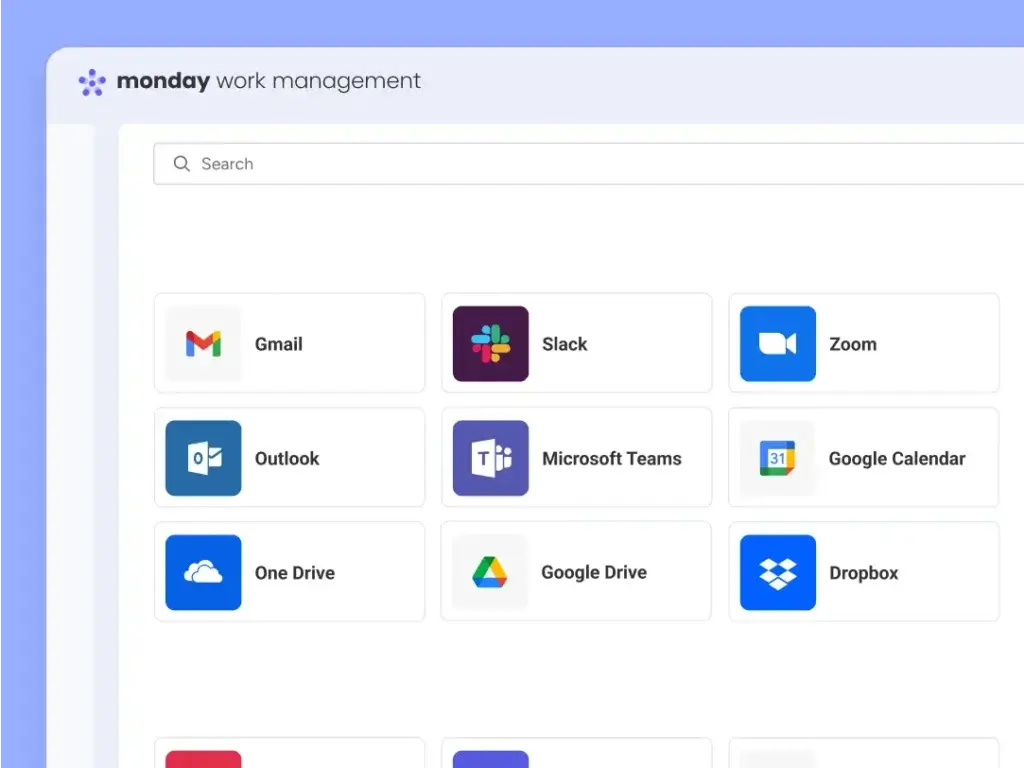Viewport: 1024px width, 768px height.
Task: Click the Google Calendar label text
Action: [x=897, y=458]
